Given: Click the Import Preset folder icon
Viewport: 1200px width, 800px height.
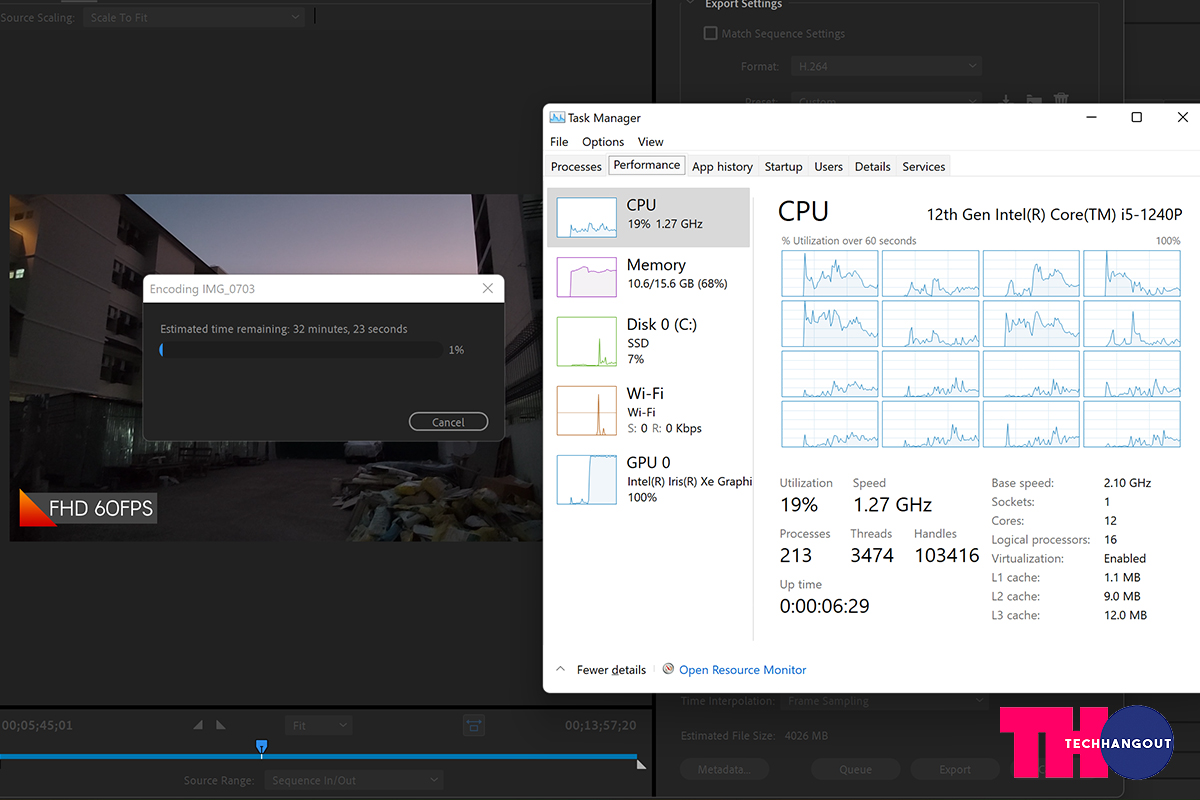Looking at the screenshot, I should (1034, 100).
